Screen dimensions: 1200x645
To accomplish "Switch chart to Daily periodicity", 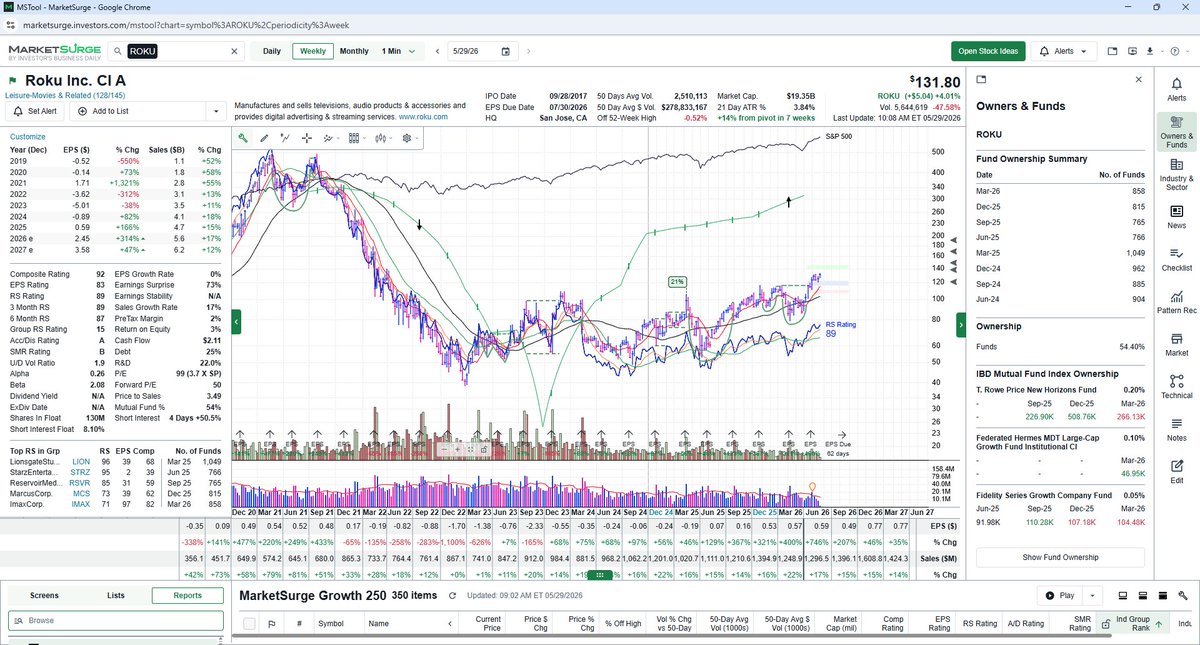I will point(271,51).
